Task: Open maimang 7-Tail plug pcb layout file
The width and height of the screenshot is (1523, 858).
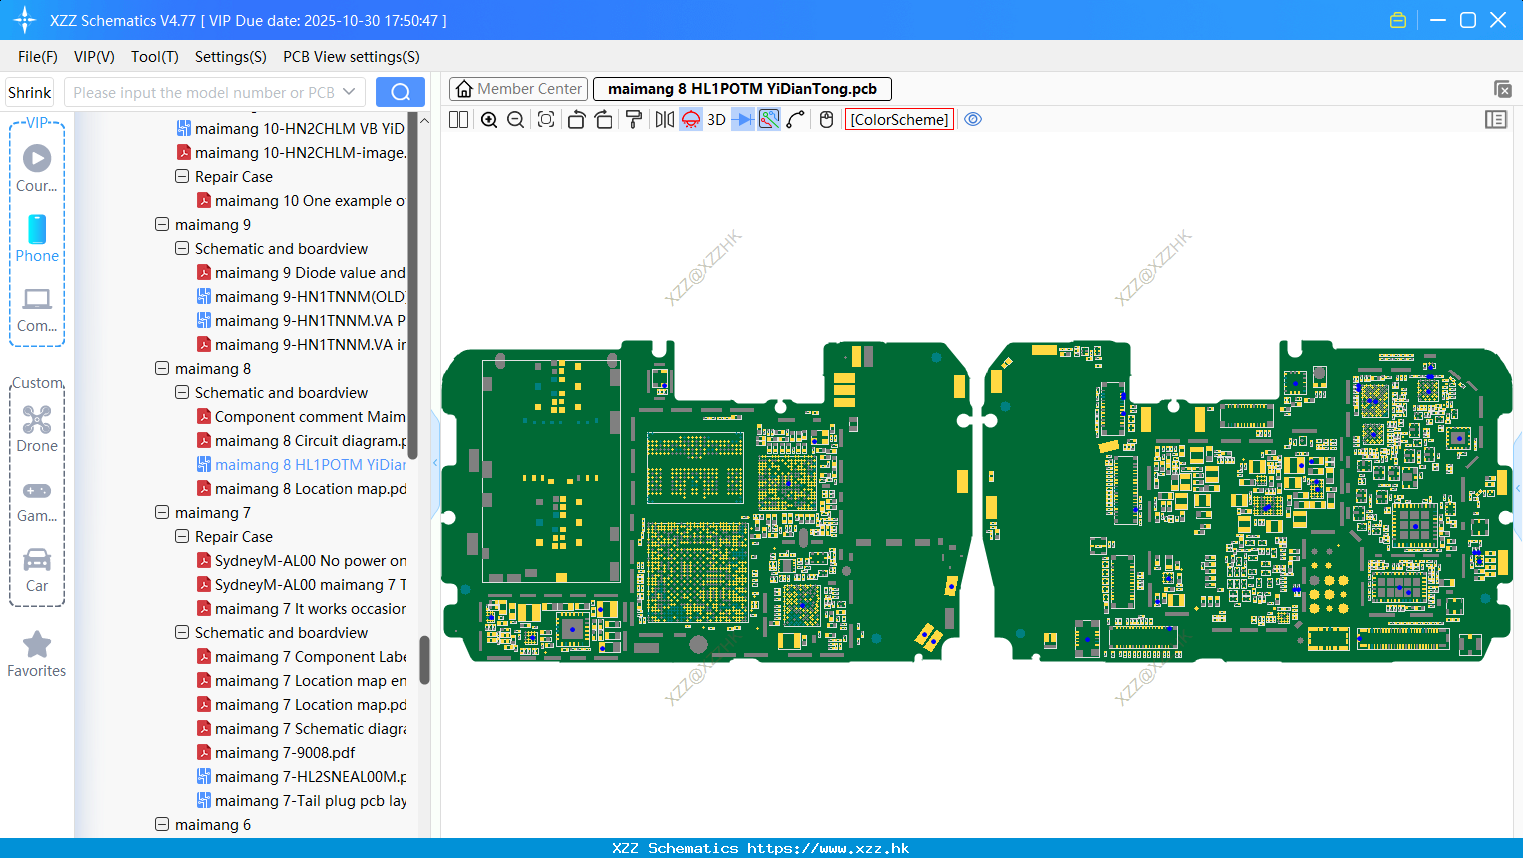Action: pos(301,801)
